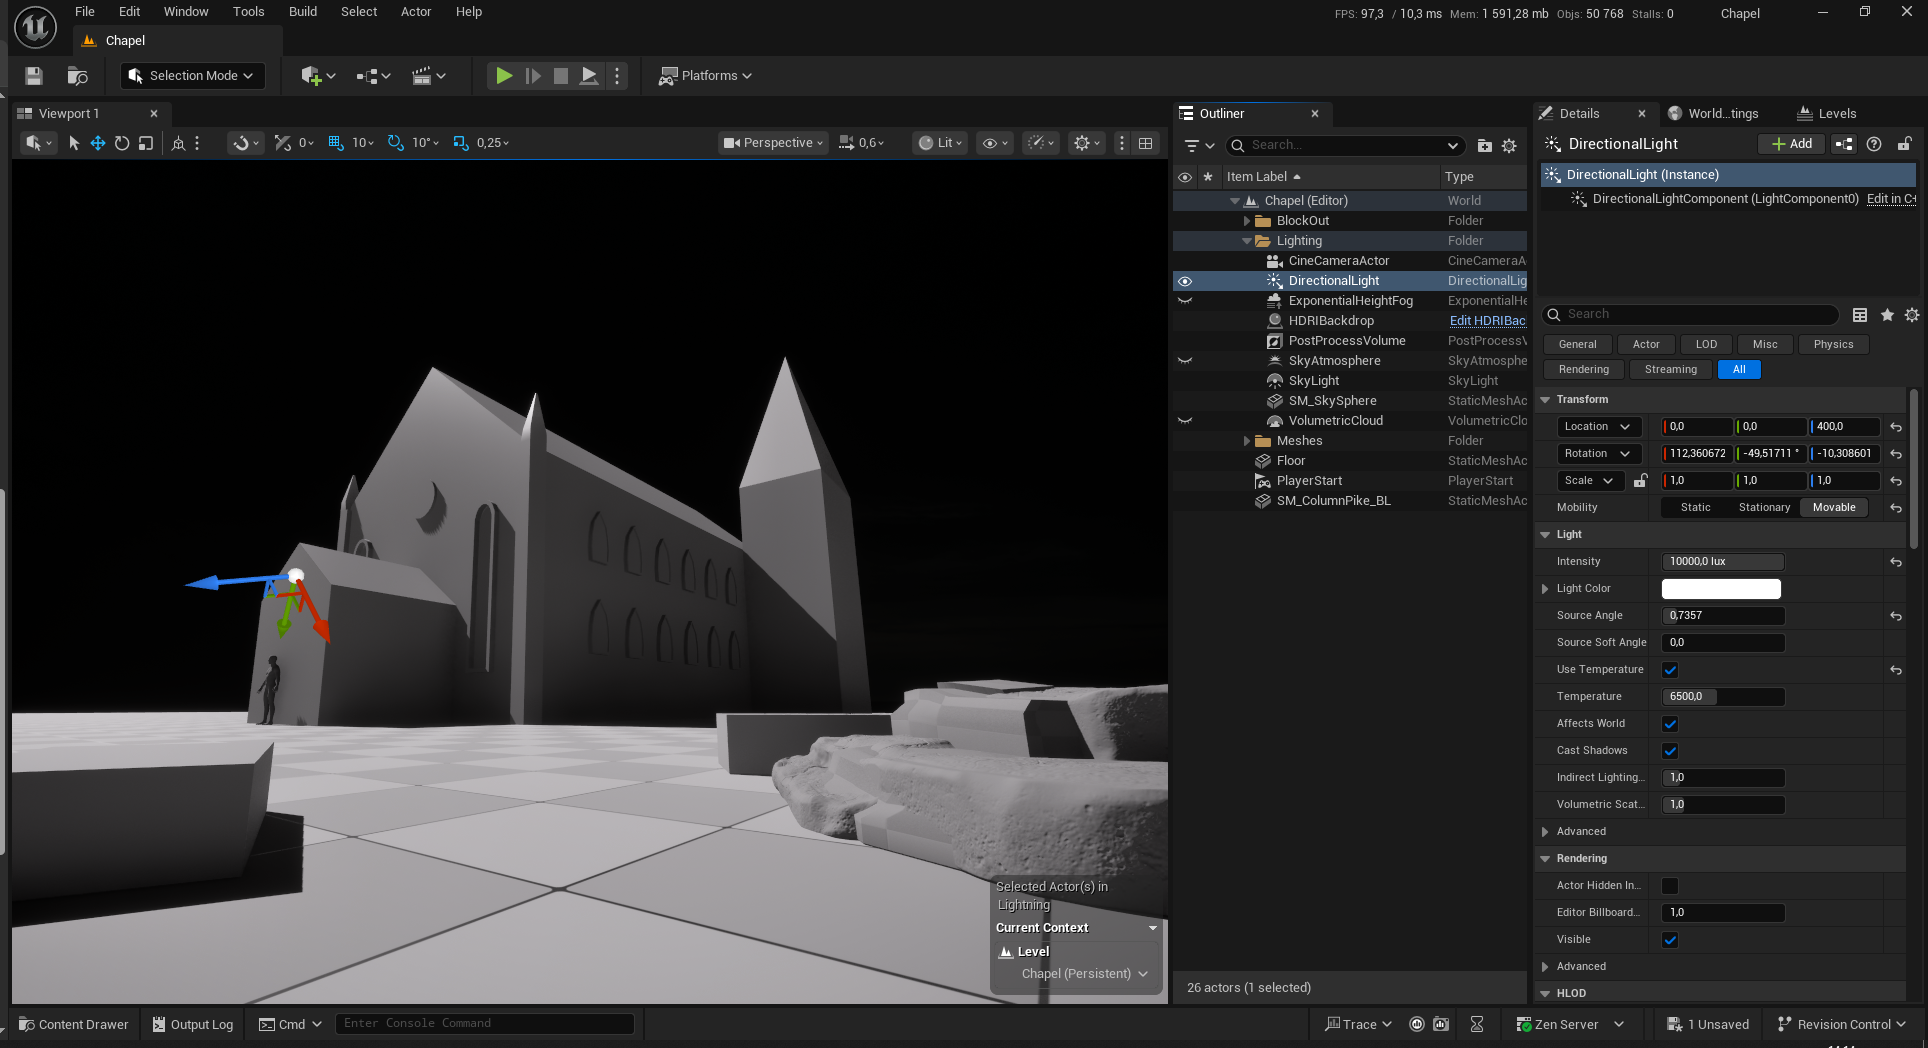This screenshot has width=1928, height=1048.
Task: Enable Actor Hidden In Game checkbox
Action: coord(1670,886)
